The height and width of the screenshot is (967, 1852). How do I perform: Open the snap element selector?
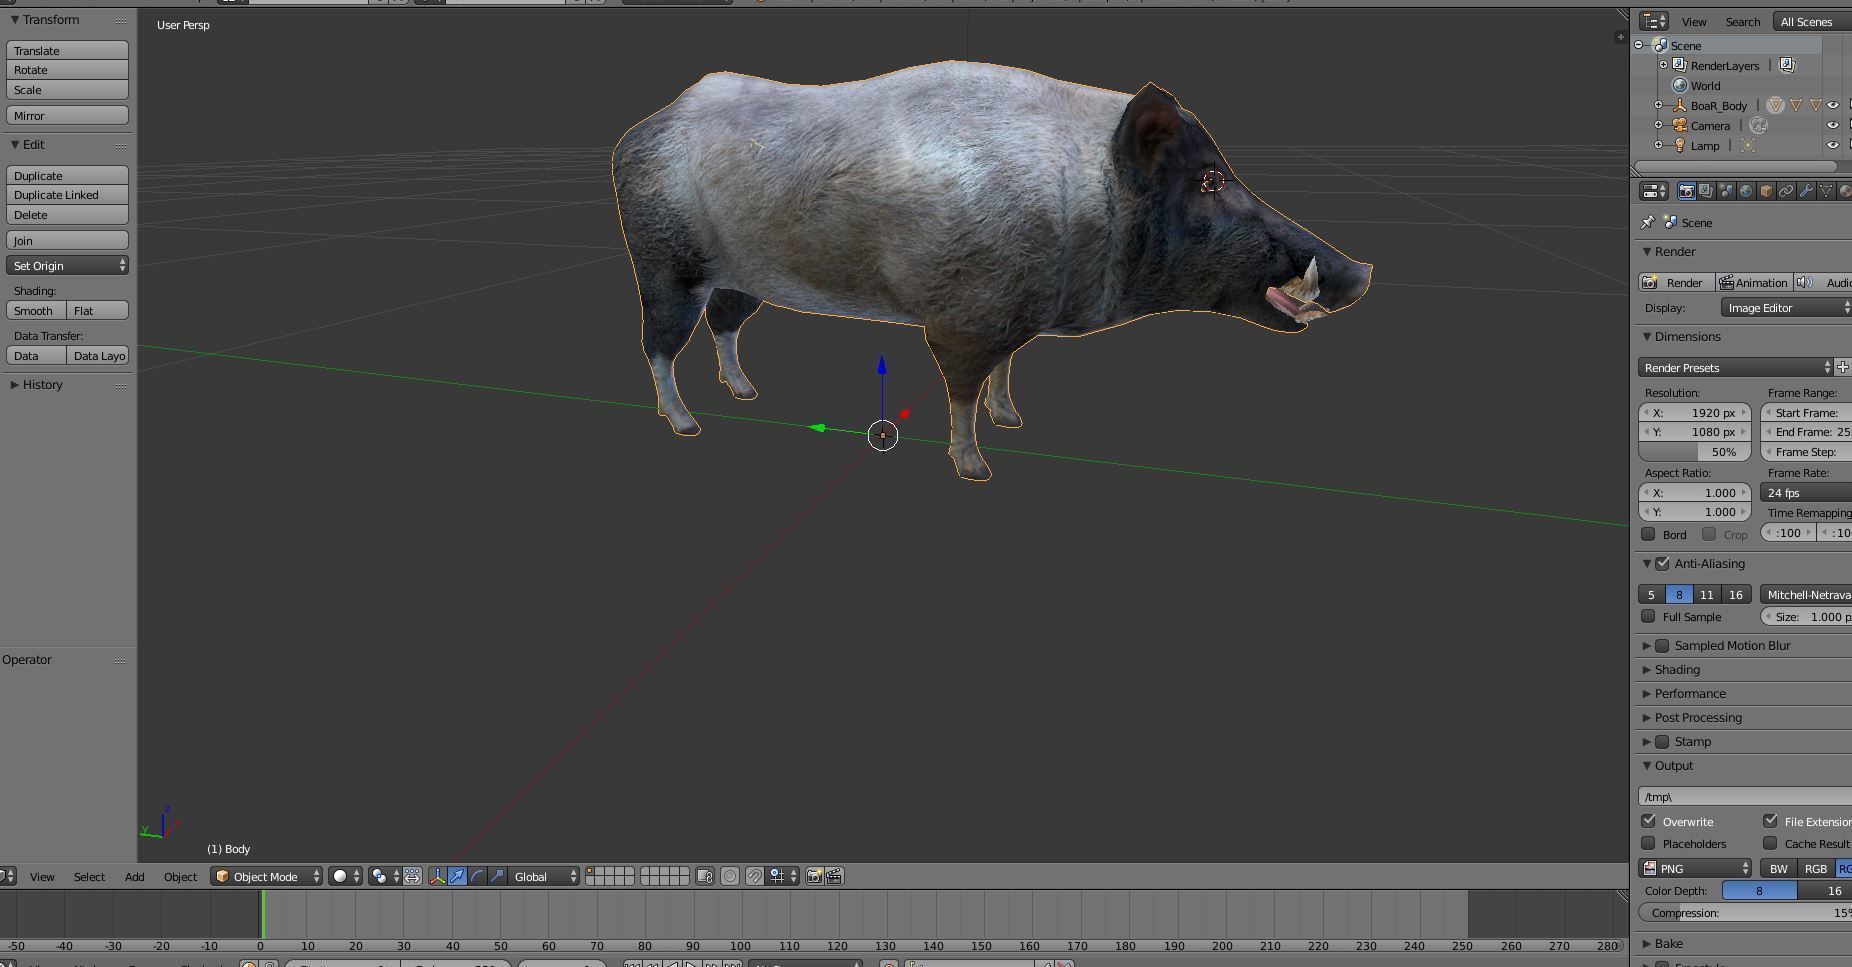[x=783, y=876]
